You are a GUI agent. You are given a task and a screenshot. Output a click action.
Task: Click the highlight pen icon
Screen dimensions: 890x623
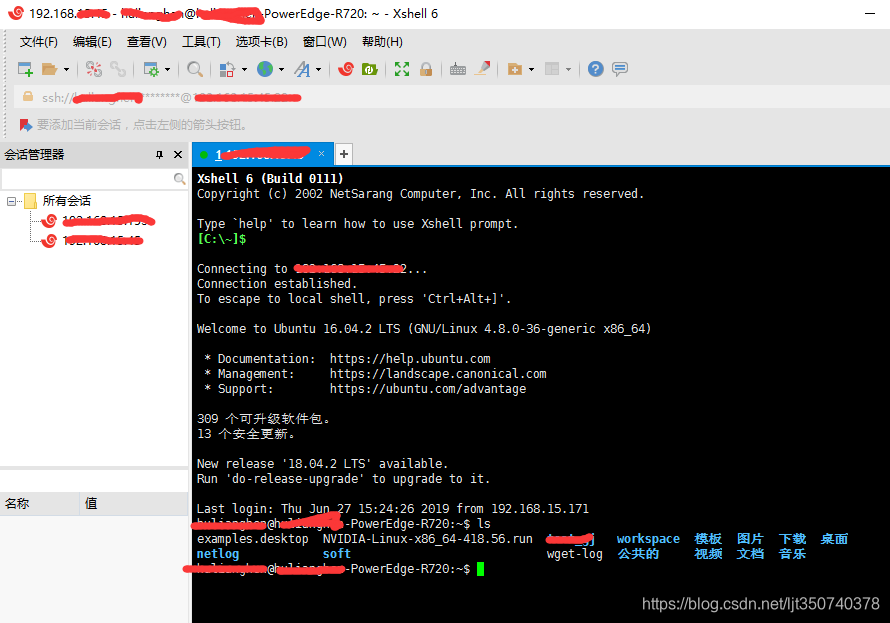click(482, 69)
